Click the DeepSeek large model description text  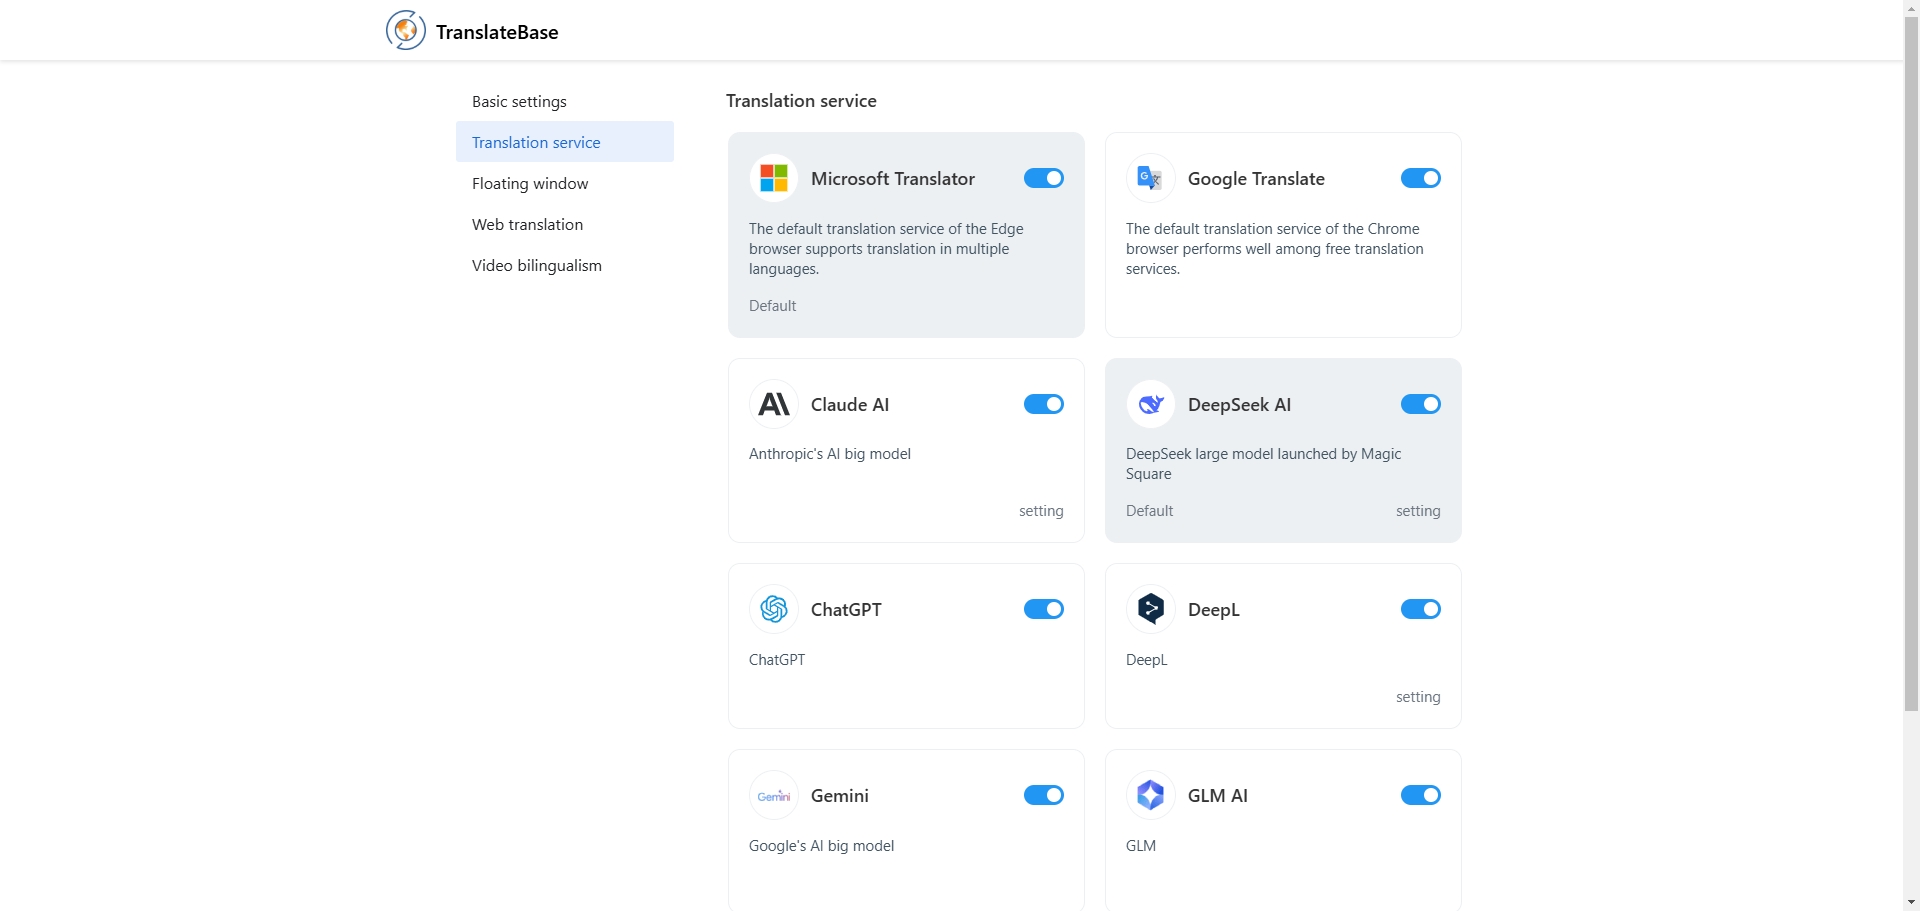point(1263,464)
